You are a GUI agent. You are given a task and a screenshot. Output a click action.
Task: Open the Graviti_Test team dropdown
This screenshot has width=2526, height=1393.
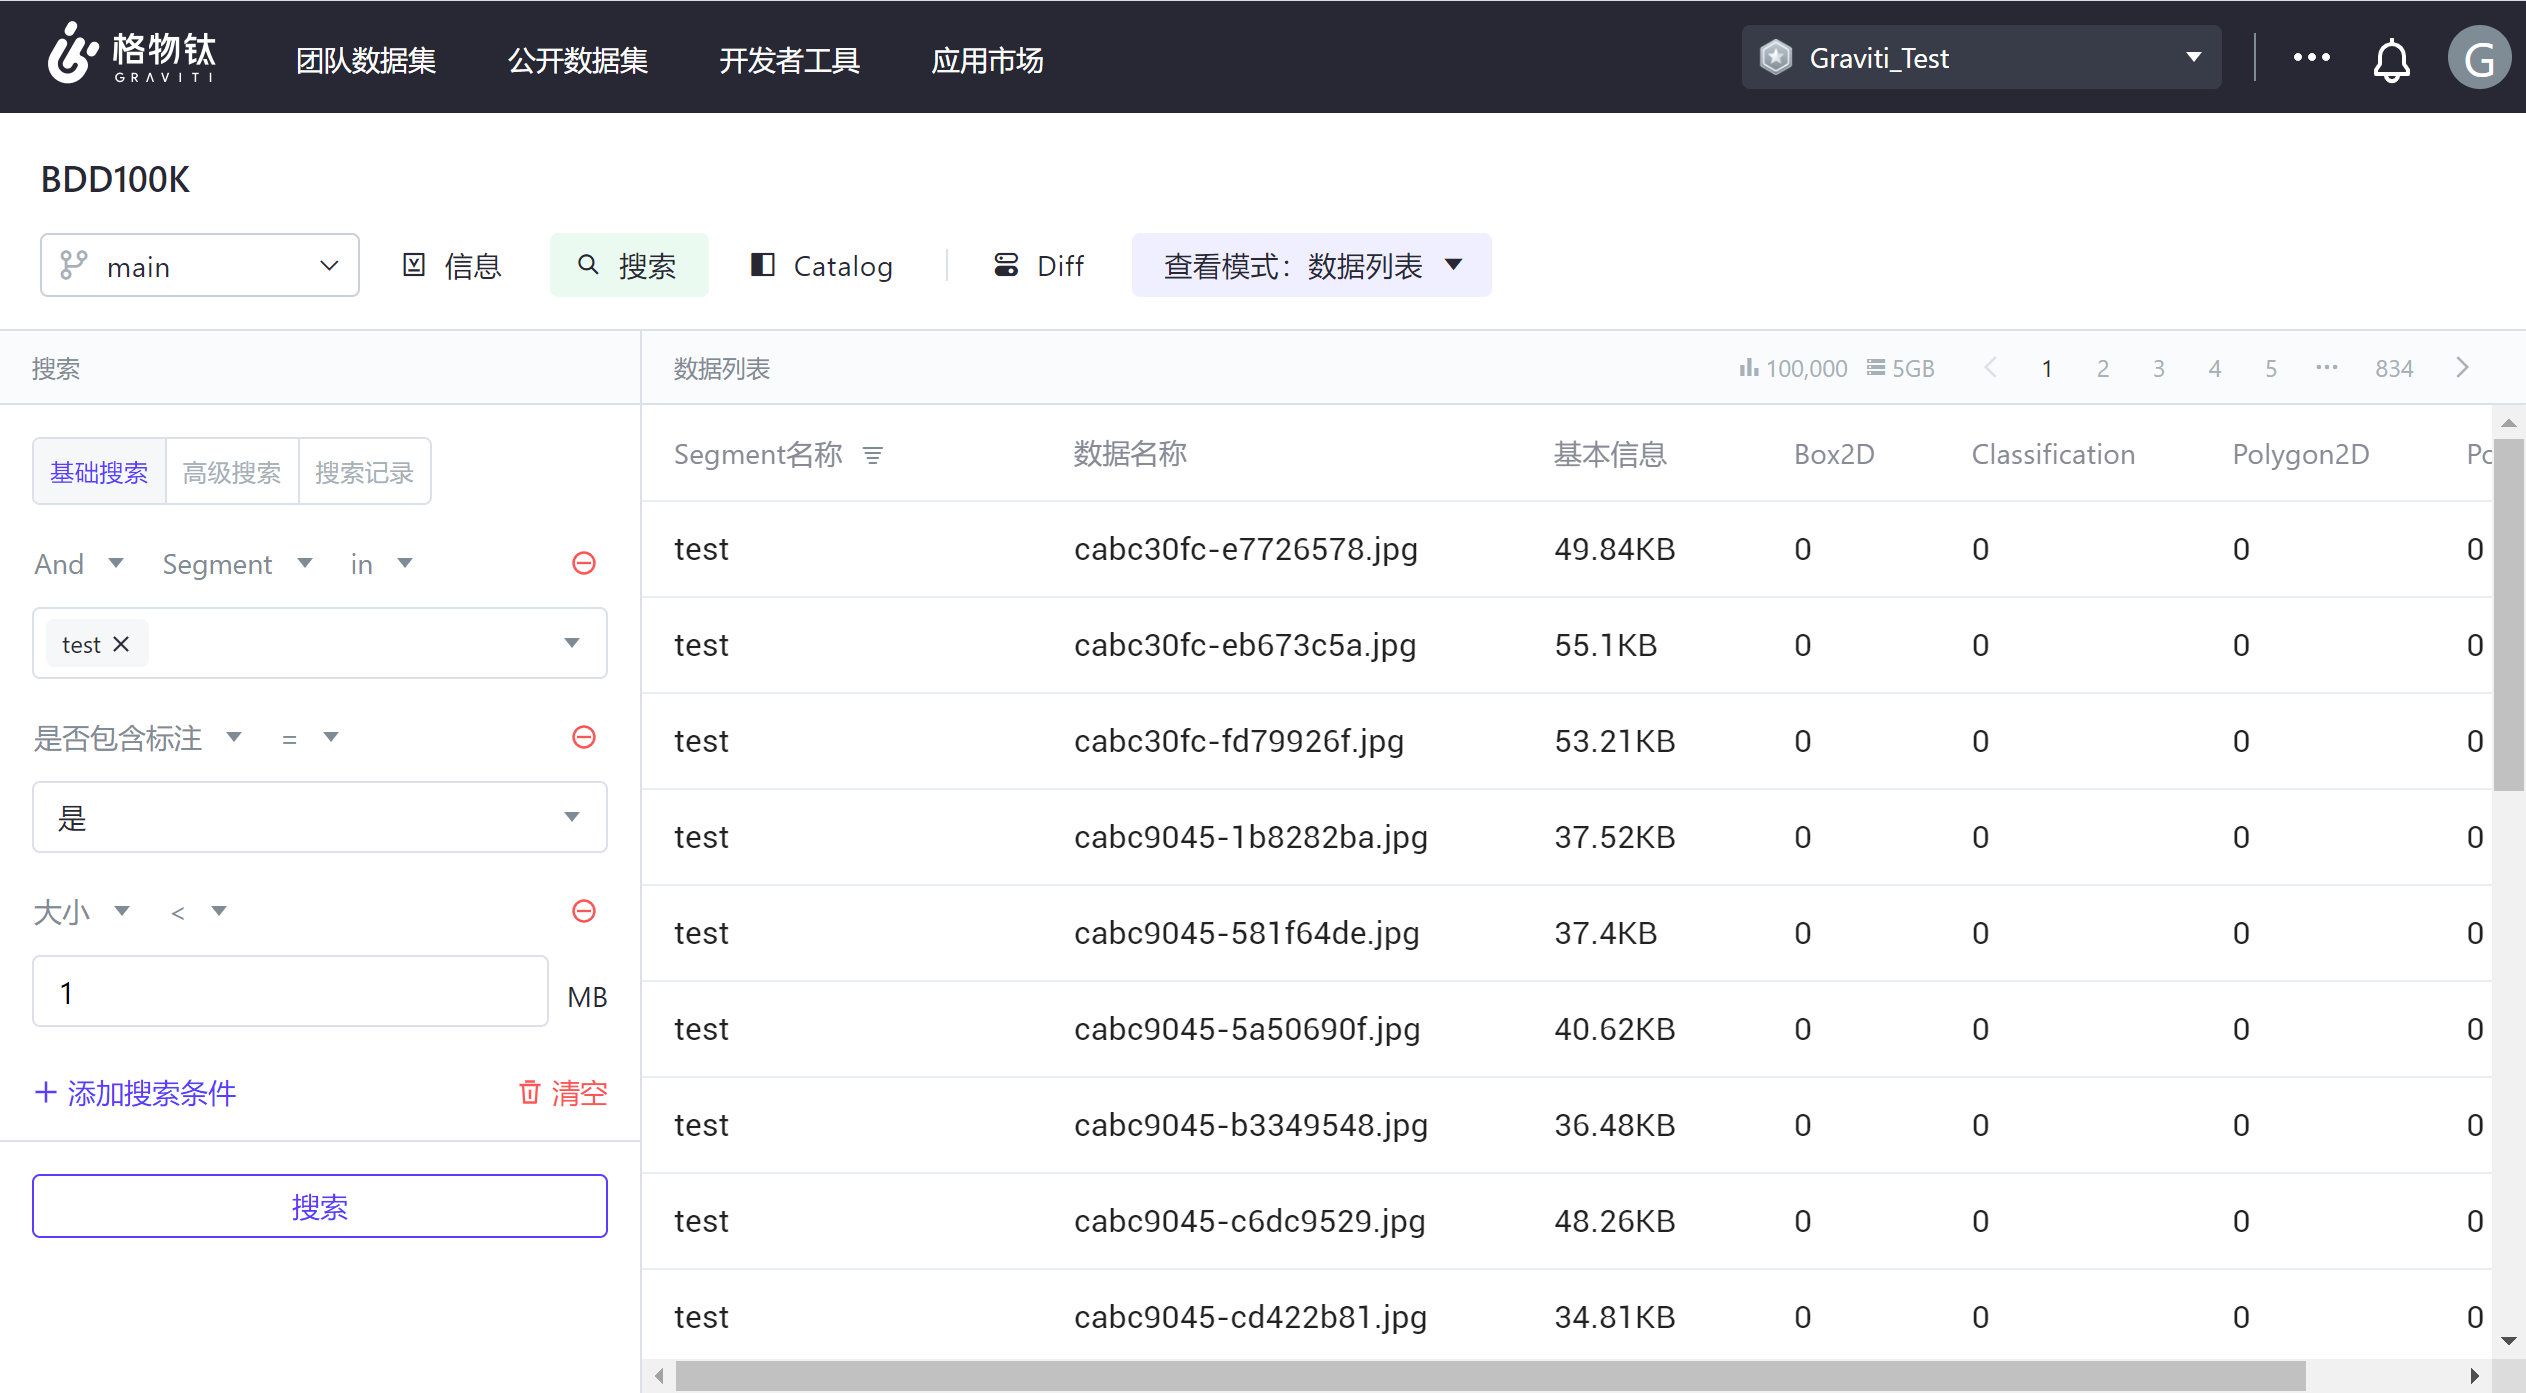pyautogui.click(x=1980, y=58)
